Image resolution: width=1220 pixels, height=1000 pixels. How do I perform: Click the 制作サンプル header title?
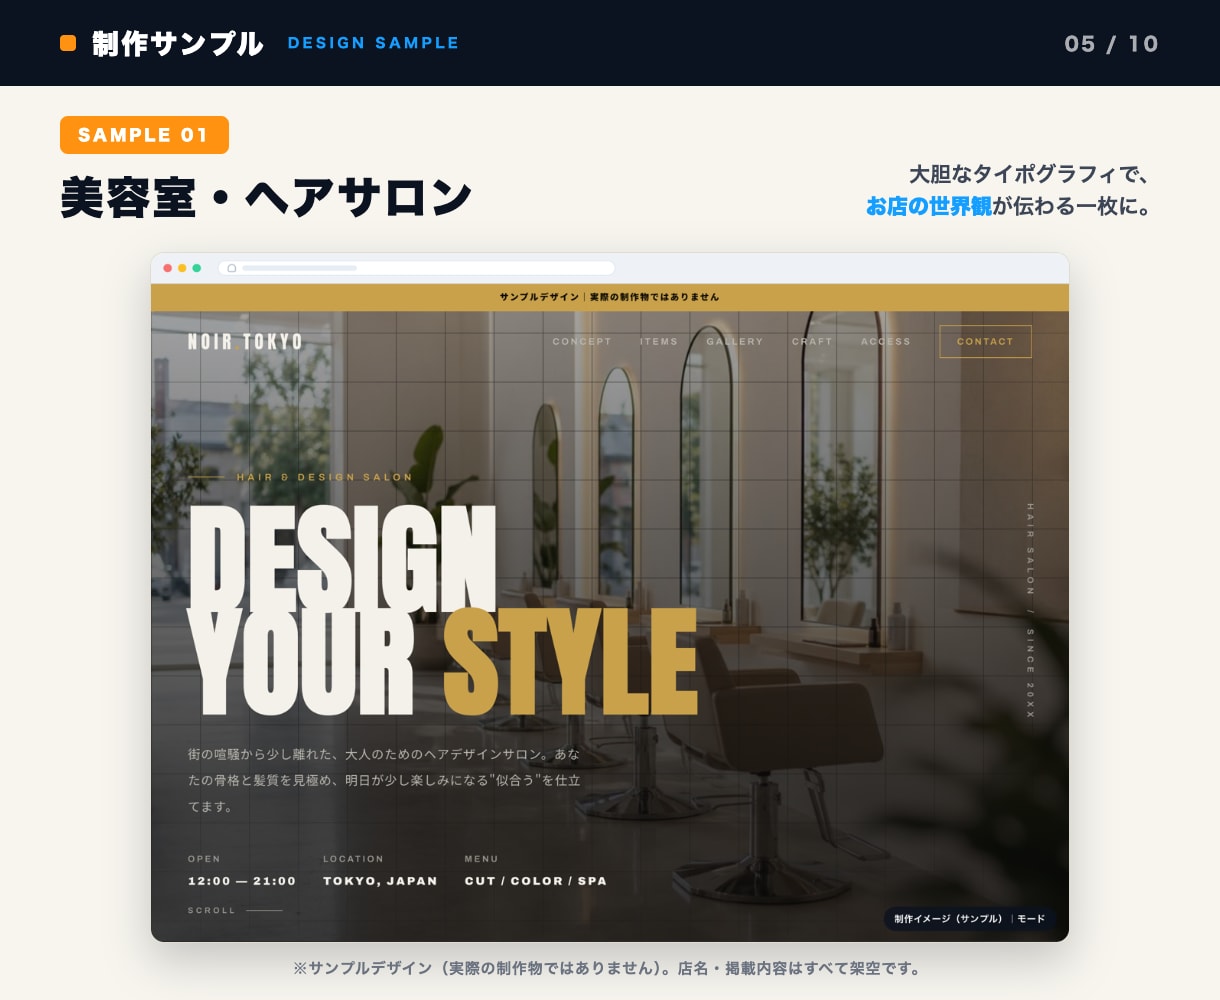click(x=178, y=43)
